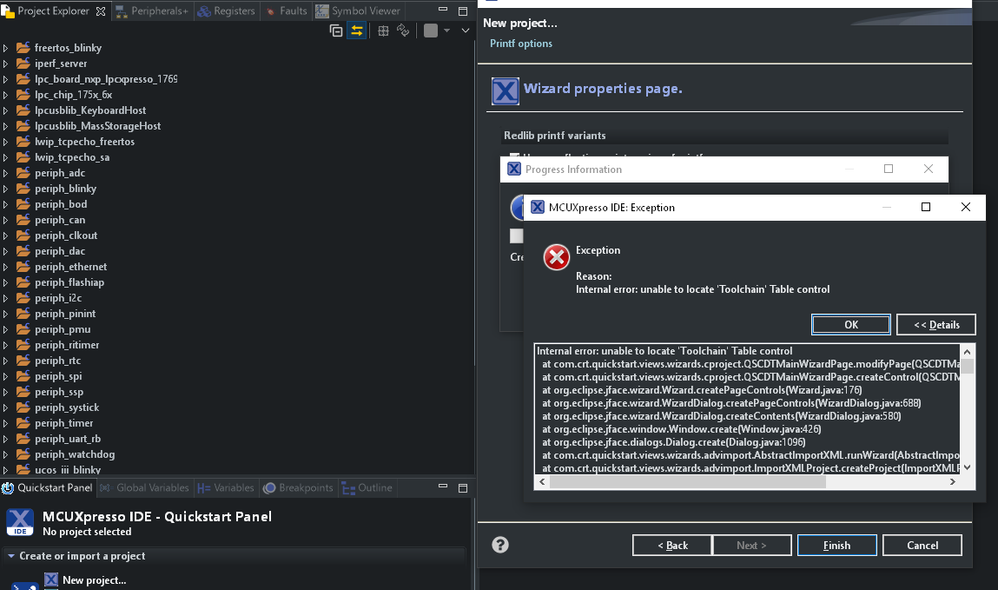Screen dimensions: 998x590
Task: Click the MCUXpresso IDE logo in Quickstart Panel
Action: coord(20,523)
